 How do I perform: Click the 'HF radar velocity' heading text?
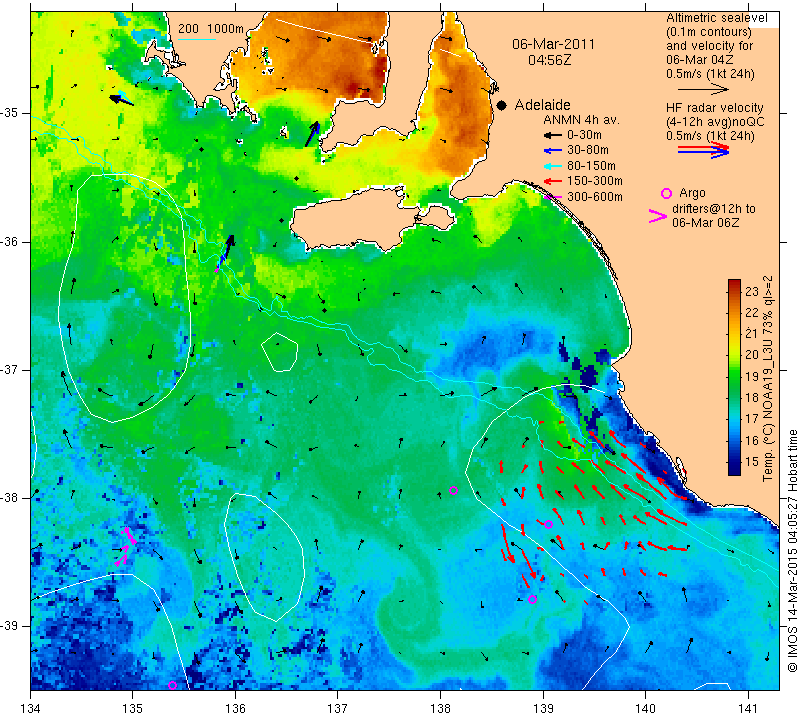pos(715,108)
